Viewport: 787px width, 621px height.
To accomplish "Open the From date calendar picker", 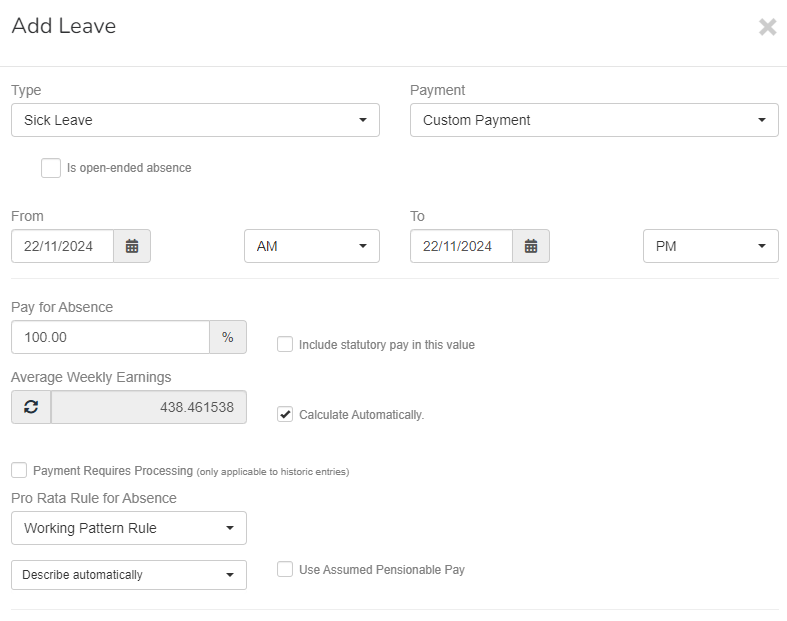I will [x=132, y=246].
